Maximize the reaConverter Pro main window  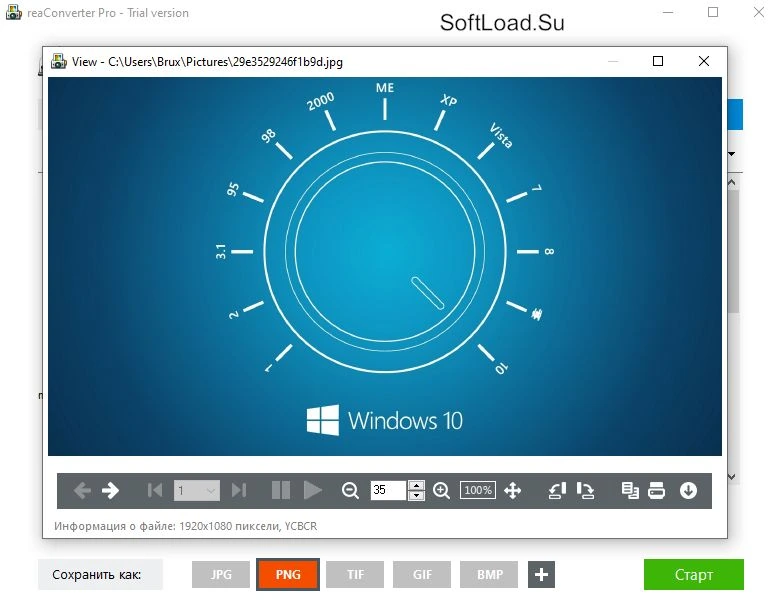[713, 12]
